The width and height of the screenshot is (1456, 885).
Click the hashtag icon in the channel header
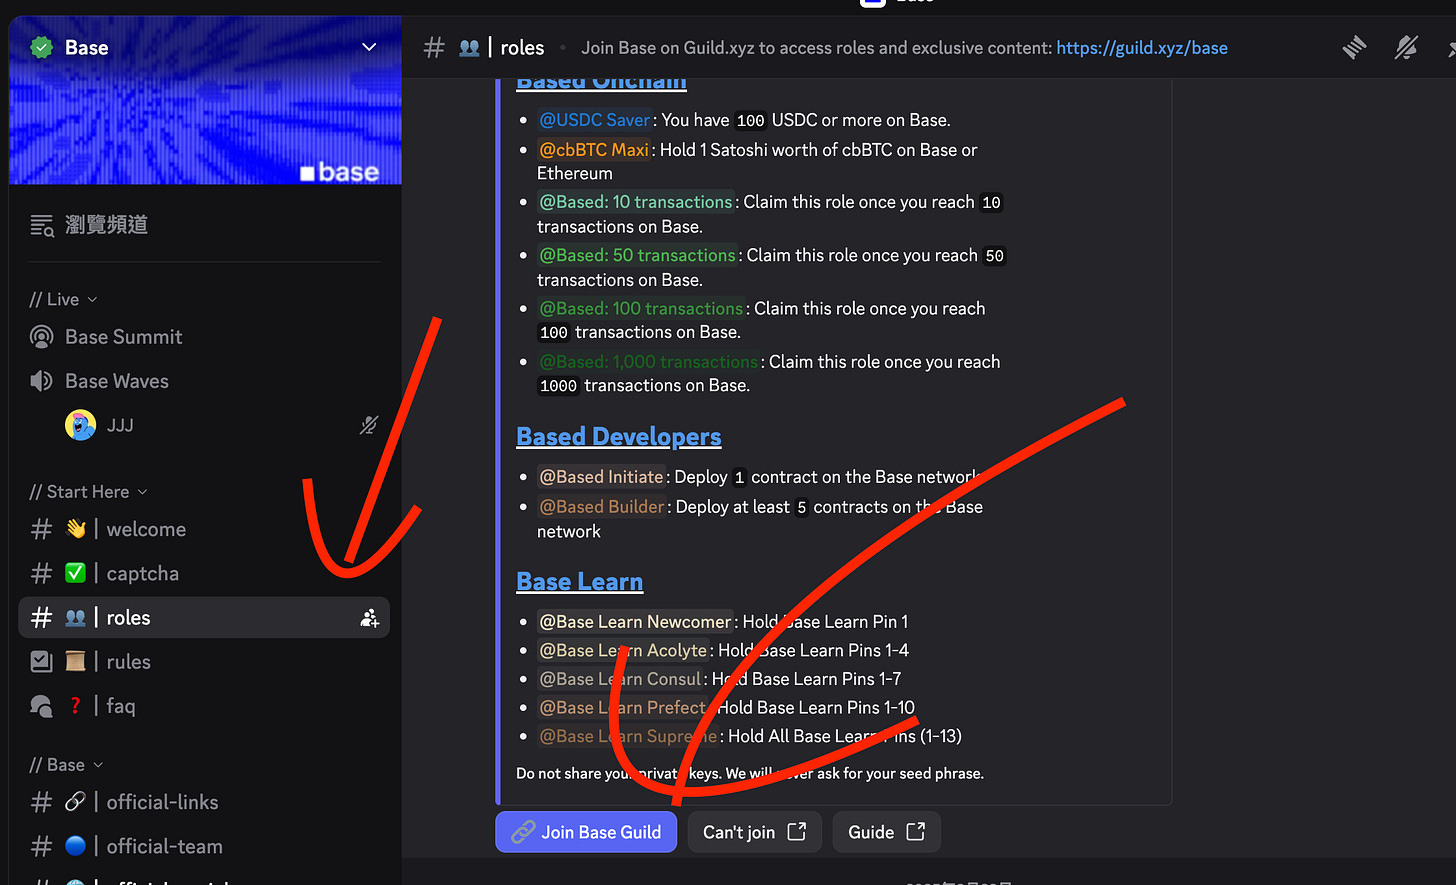pos(434,47)
